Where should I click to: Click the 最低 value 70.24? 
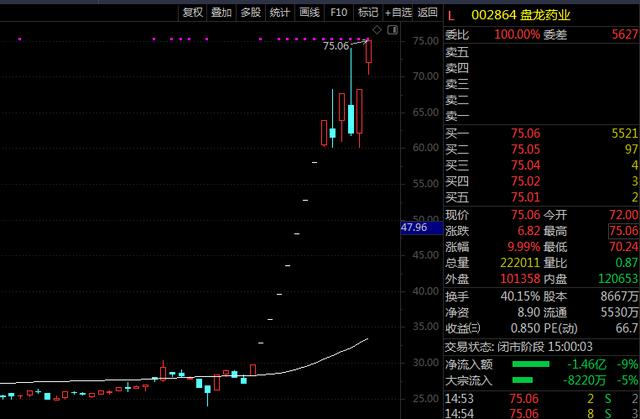pos(624,247)
